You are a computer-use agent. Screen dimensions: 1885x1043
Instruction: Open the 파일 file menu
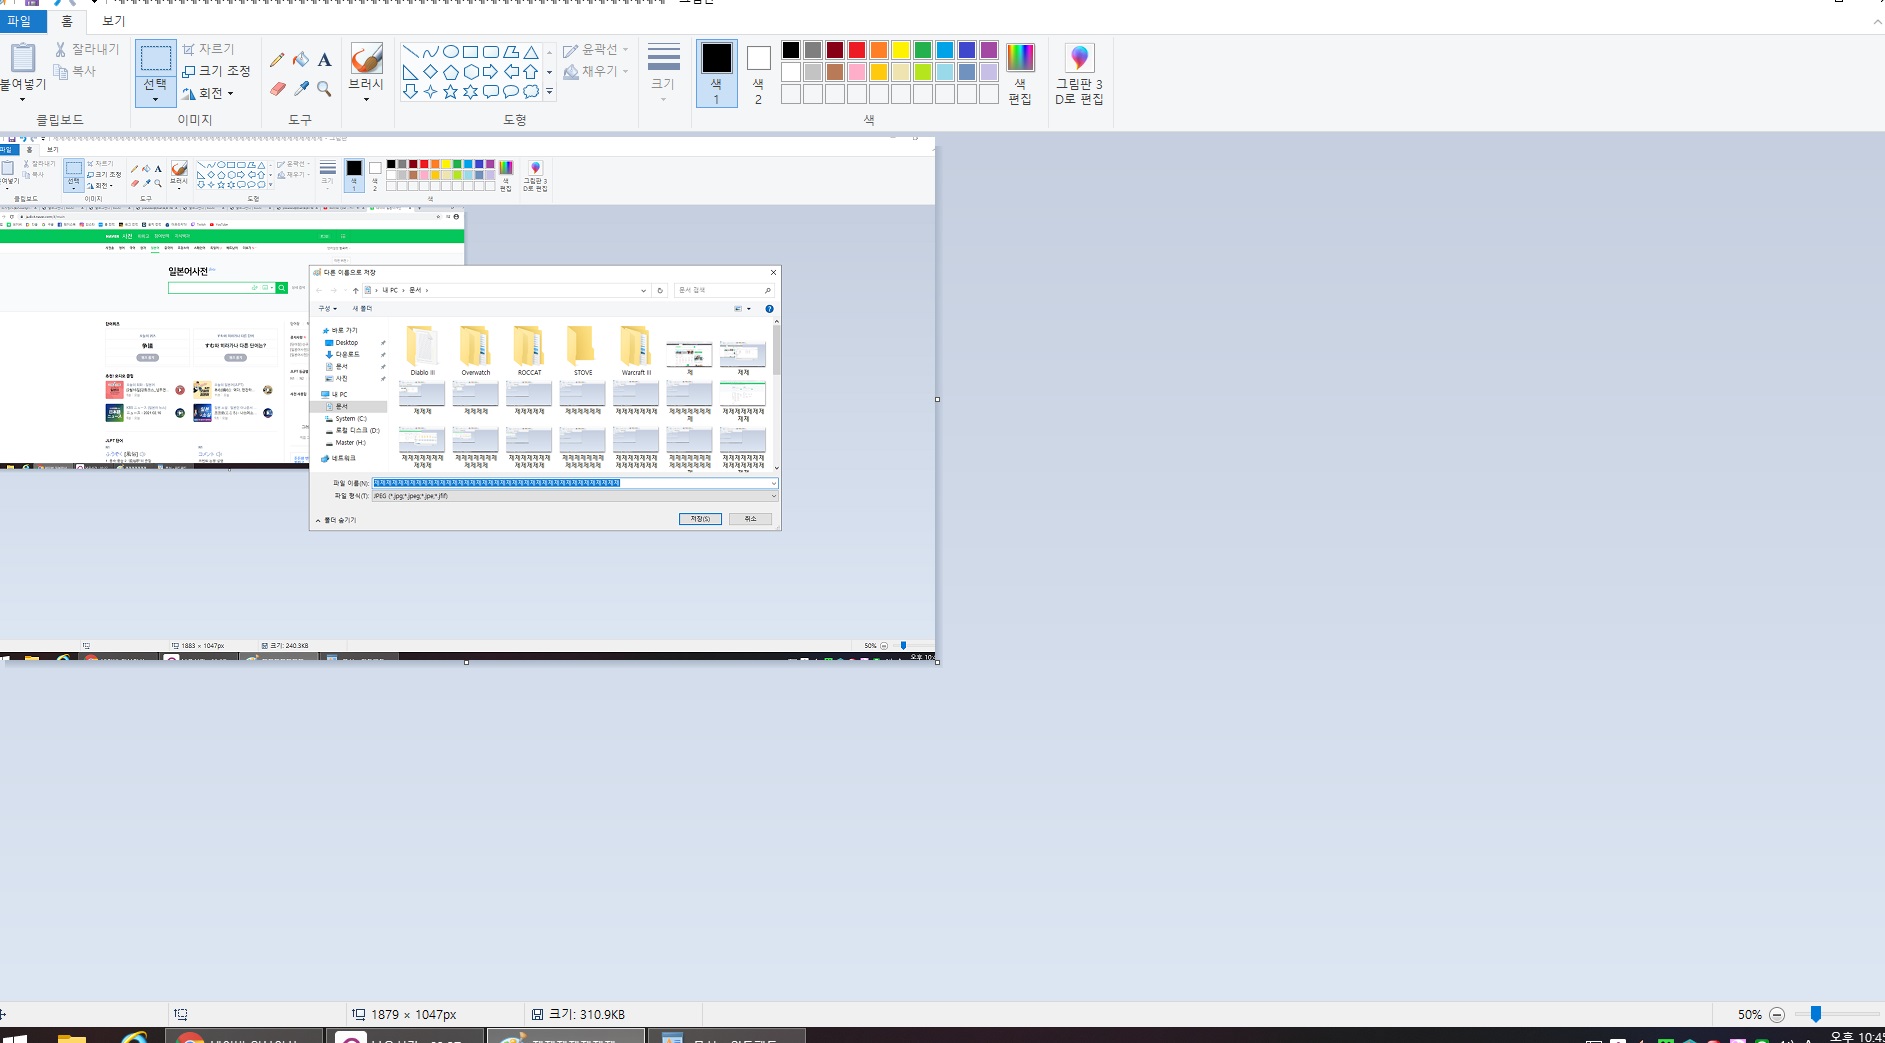coord(19,21)
